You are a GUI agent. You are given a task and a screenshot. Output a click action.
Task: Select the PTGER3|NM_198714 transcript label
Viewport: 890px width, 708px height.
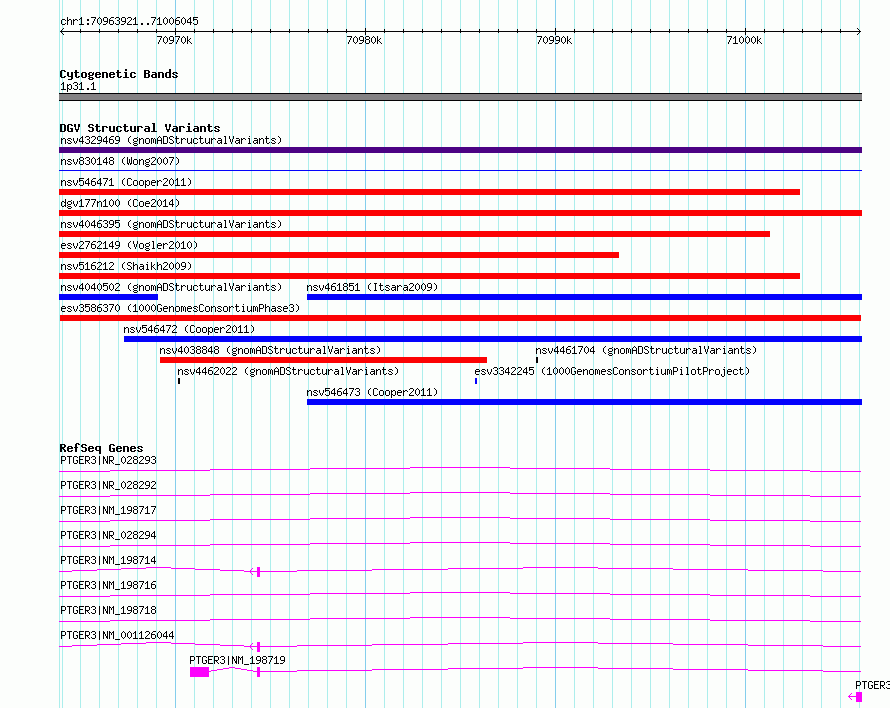pos(108,560)
